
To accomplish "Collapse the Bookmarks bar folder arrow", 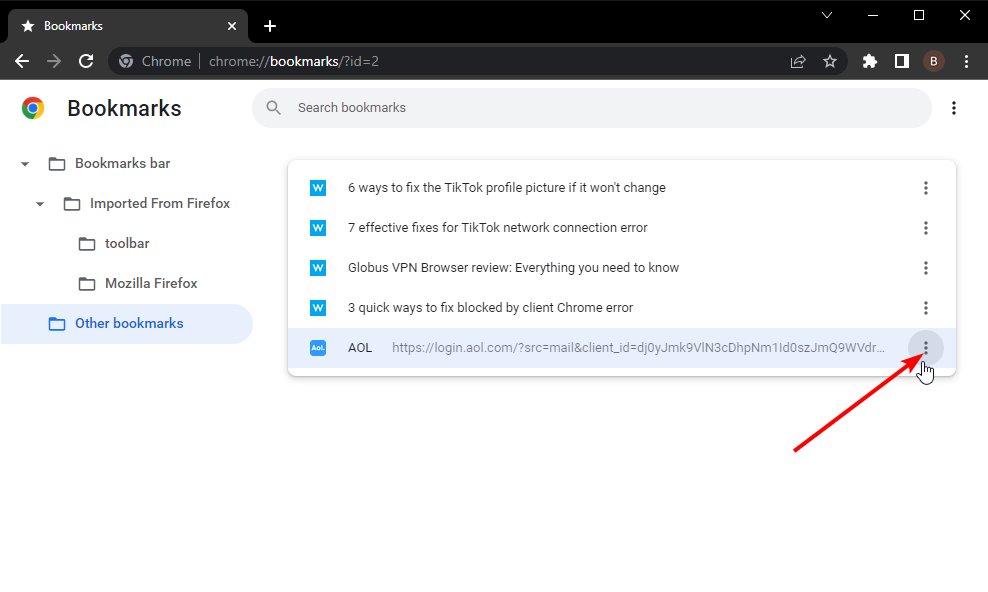I will click(x=25, y=164).
